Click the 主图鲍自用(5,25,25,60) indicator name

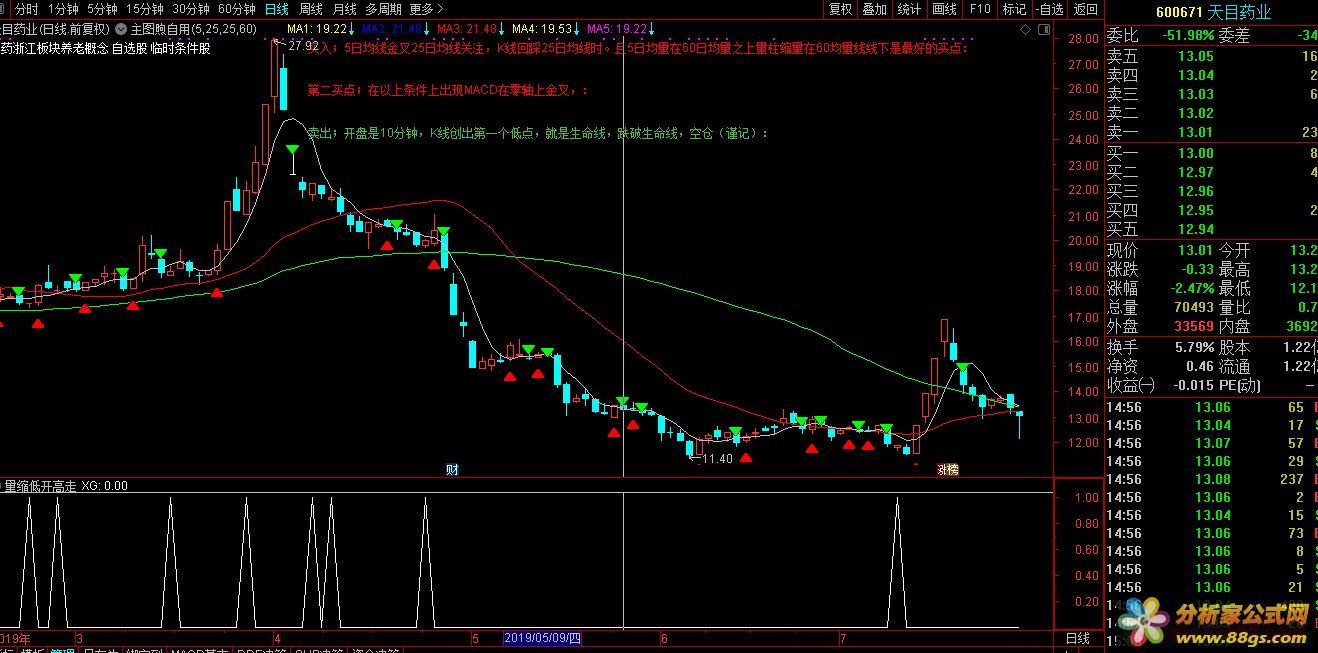194,29
